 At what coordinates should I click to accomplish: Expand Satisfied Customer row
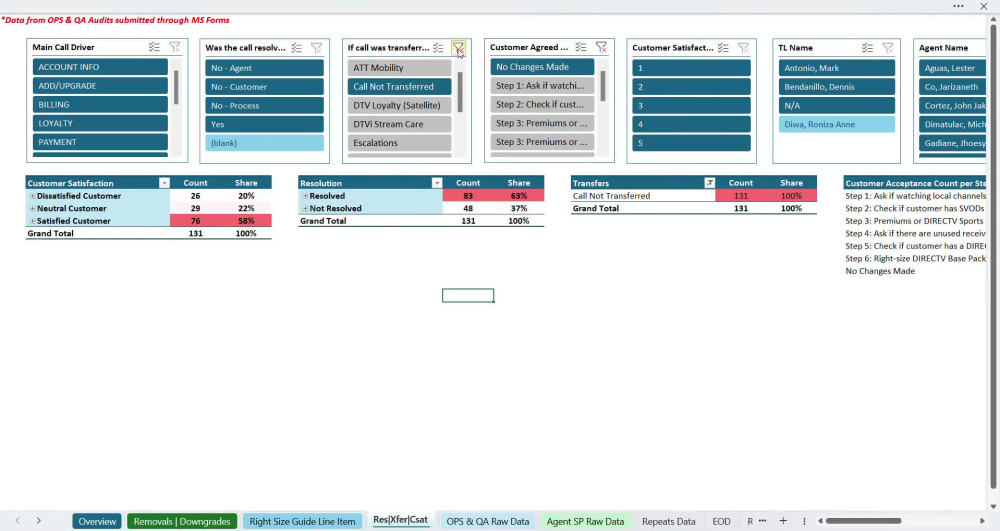click(33, 221)
